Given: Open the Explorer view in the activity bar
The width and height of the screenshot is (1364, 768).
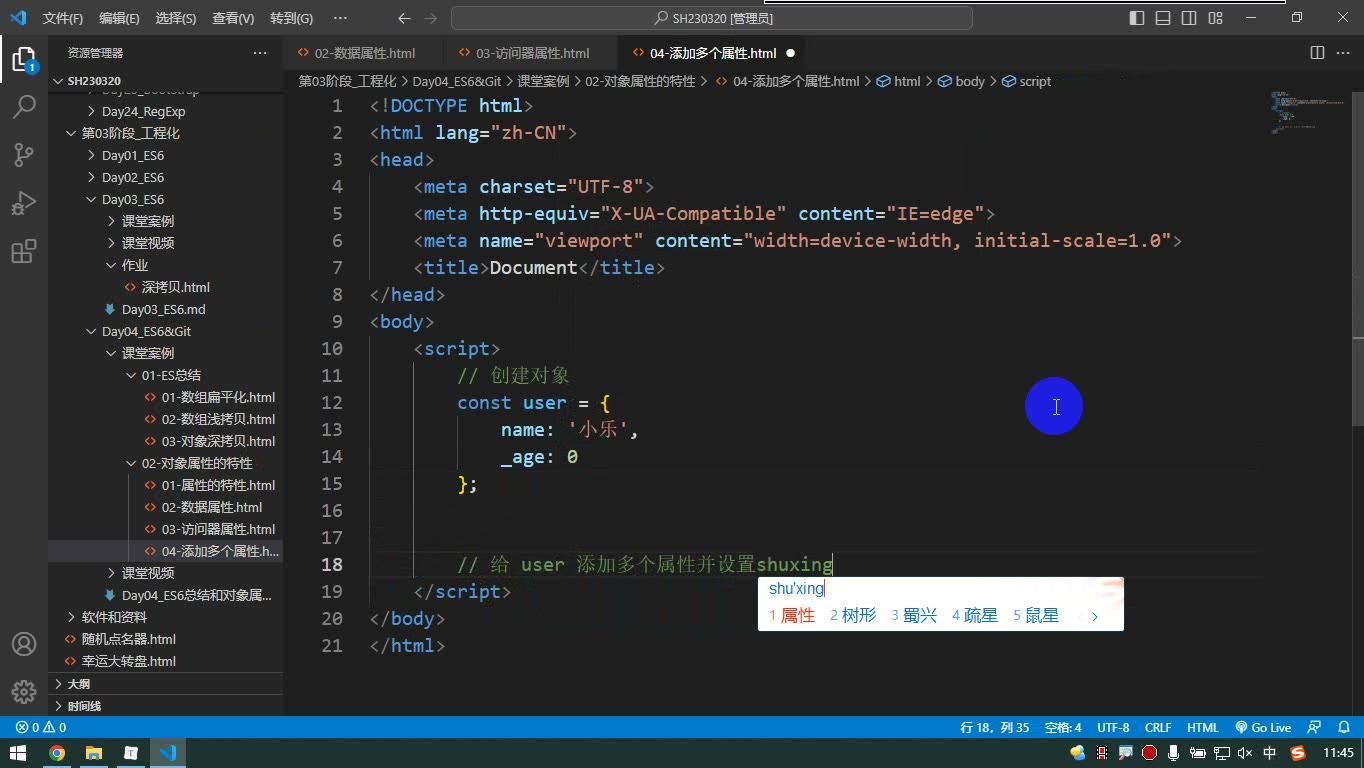Looking at the screenshot, I should [24, 59].
